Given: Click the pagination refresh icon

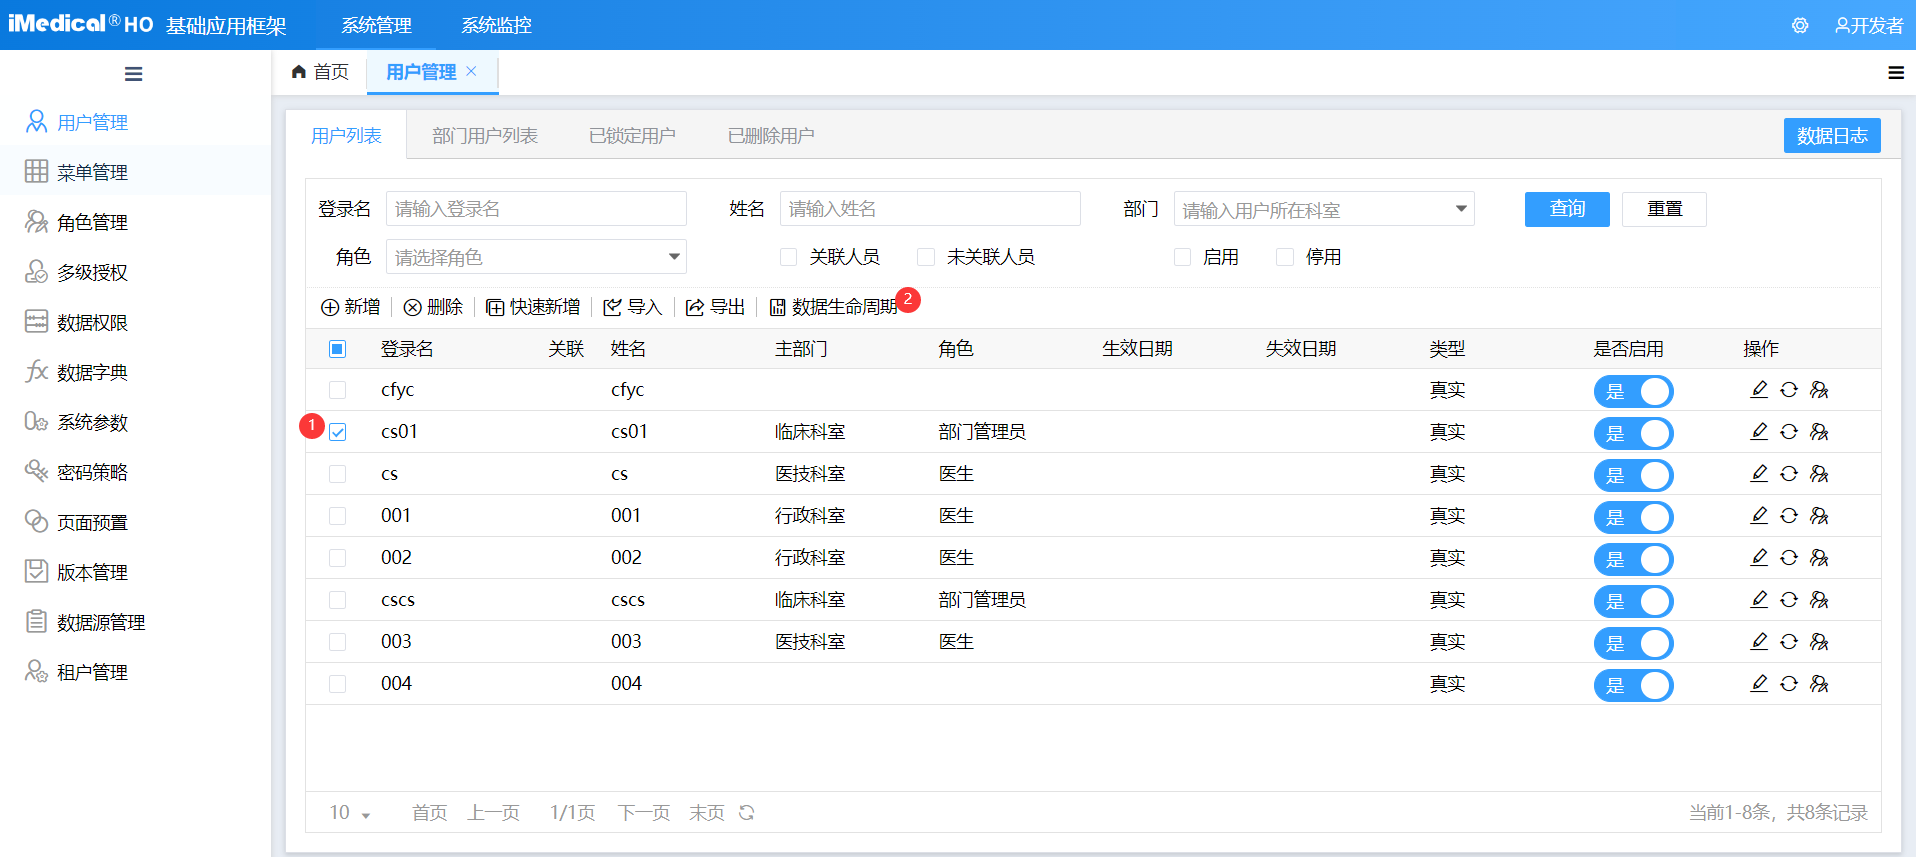Looking at the screenshot, I should 746,813.
